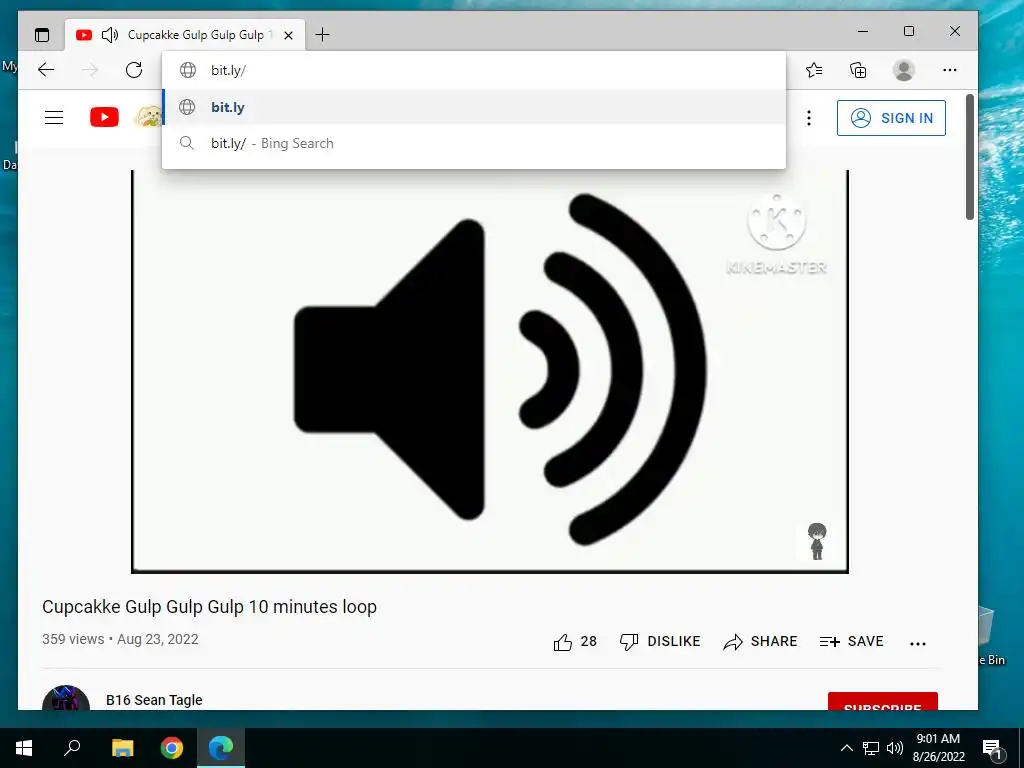
Task: Open the volume tray icon
Action: (x=895, y=748)
